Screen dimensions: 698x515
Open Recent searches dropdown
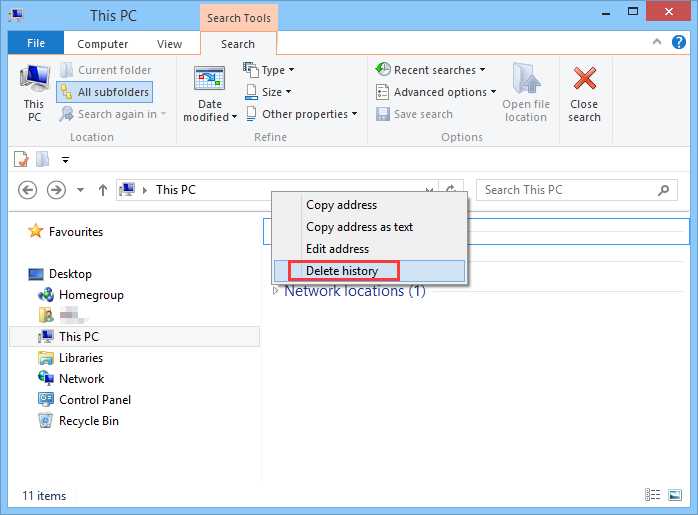click(x=430, y=70)
